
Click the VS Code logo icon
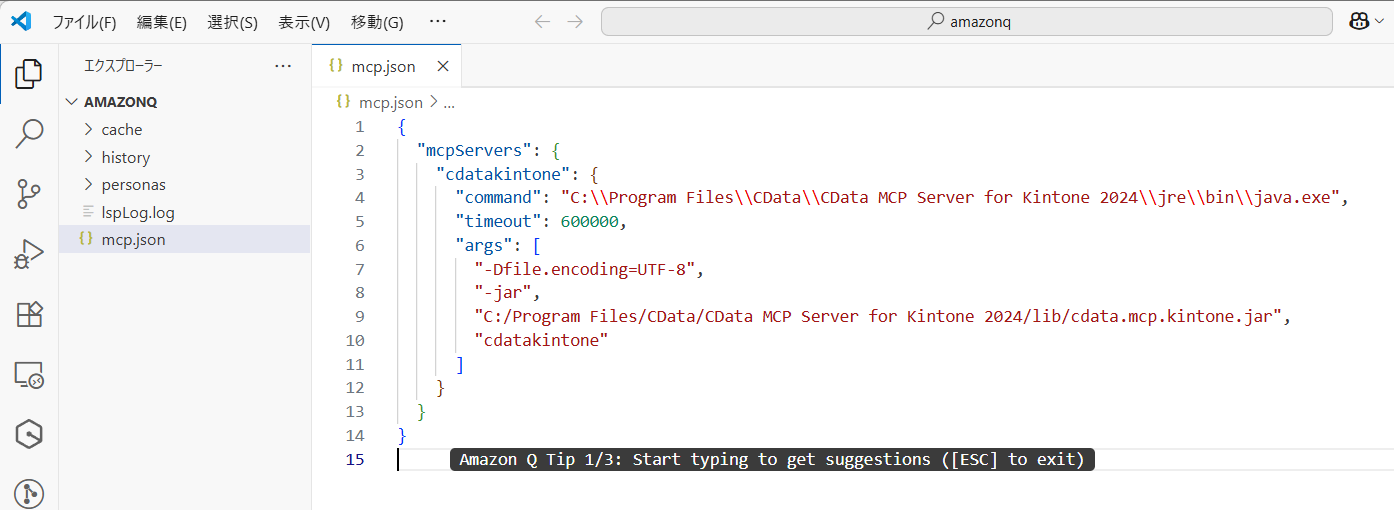21,21
